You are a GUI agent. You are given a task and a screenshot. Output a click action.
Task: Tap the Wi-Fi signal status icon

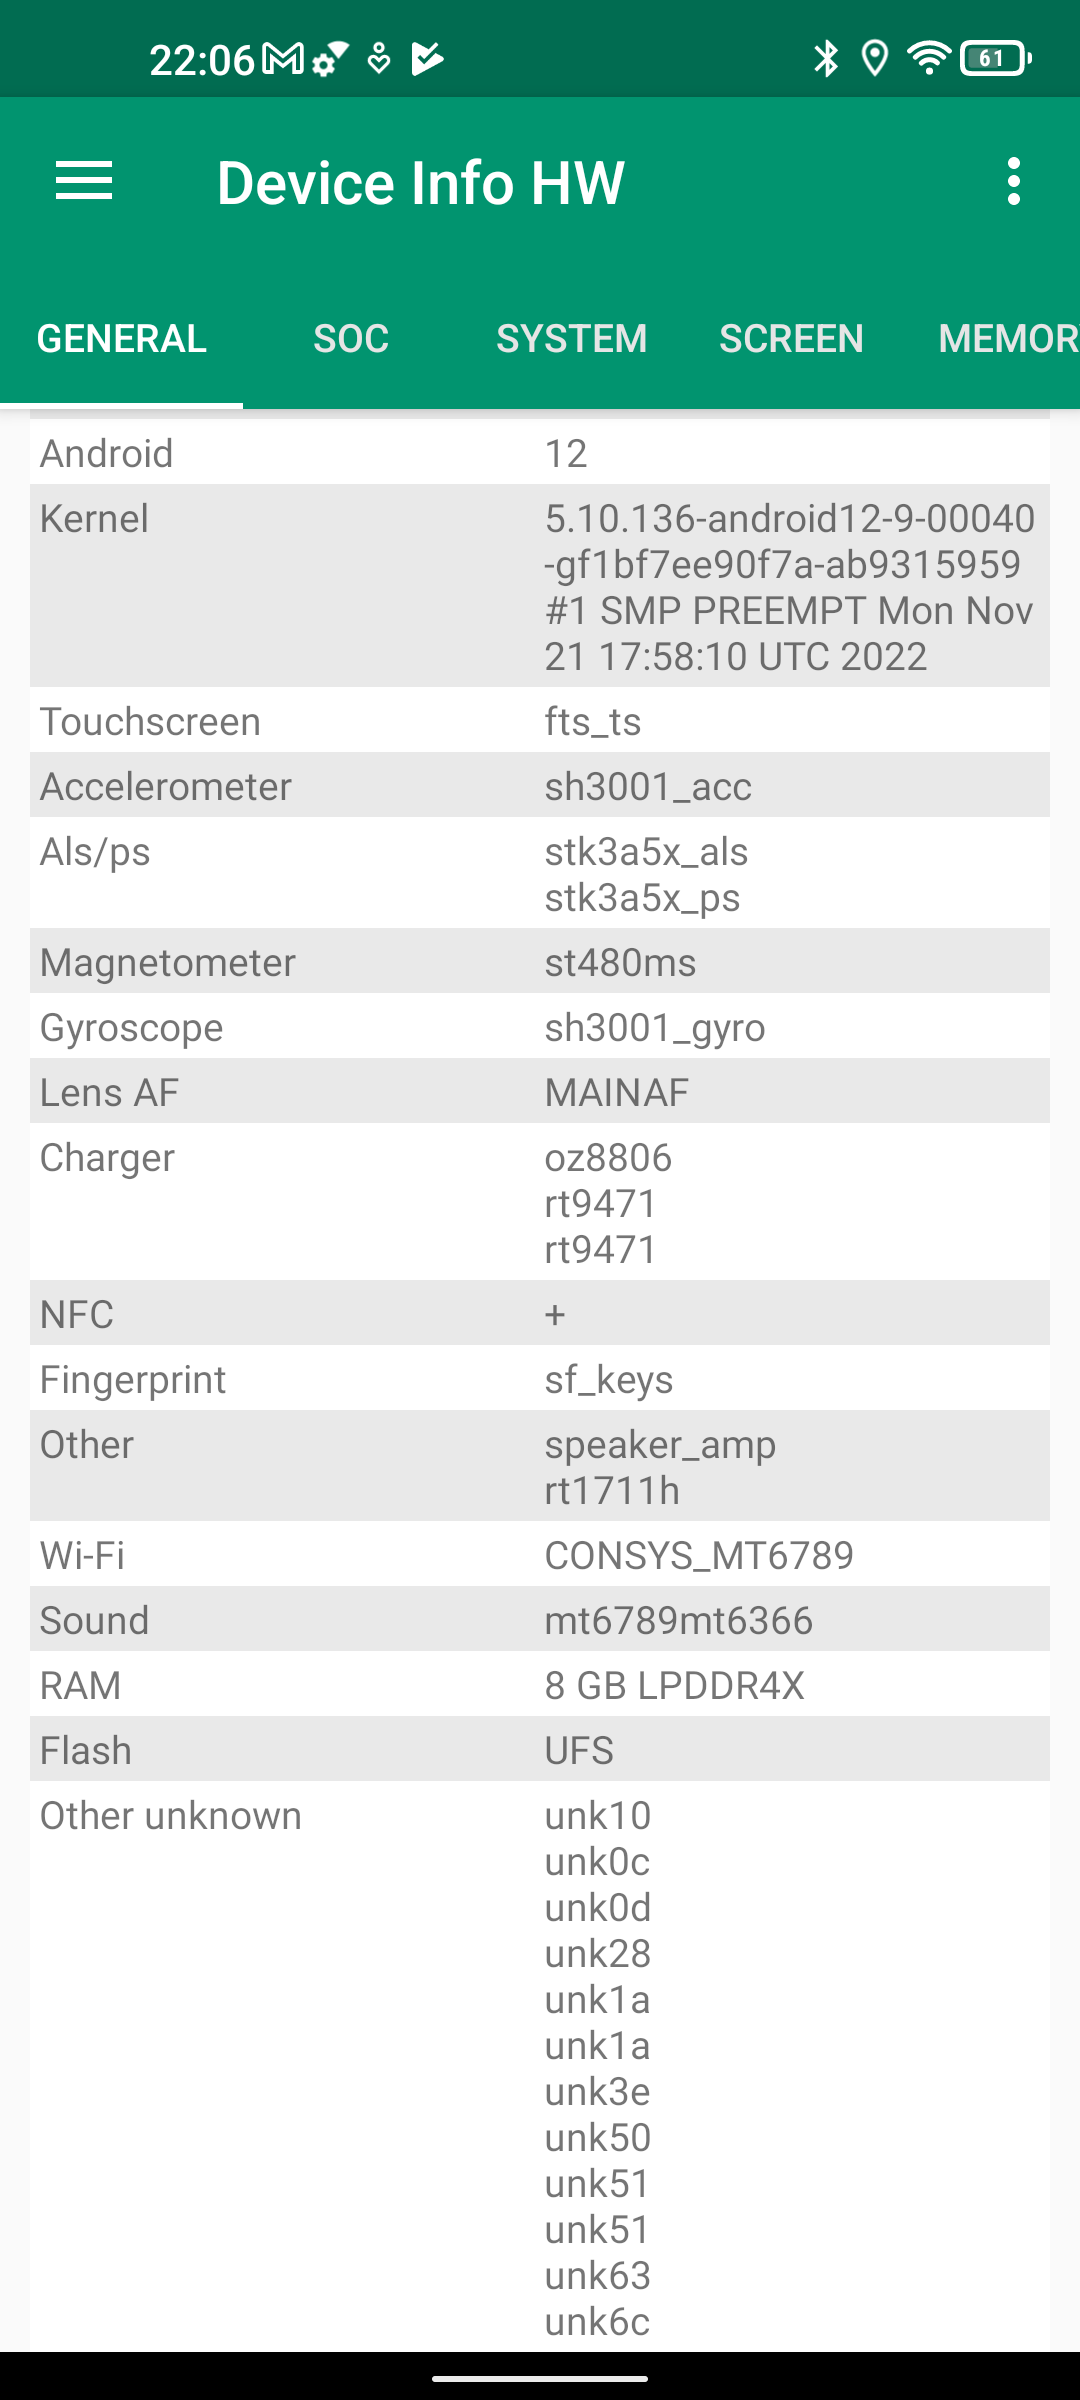929,59
